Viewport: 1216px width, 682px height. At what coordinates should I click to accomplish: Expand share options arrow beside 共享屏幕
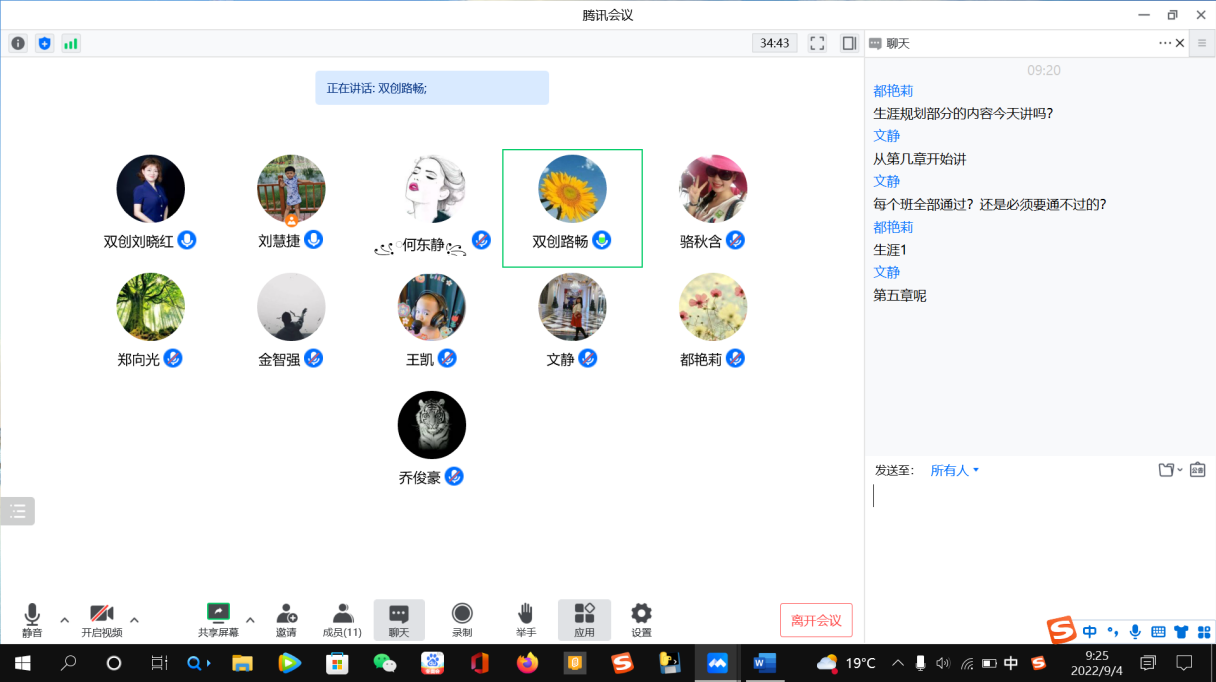[x=250, y=619]
